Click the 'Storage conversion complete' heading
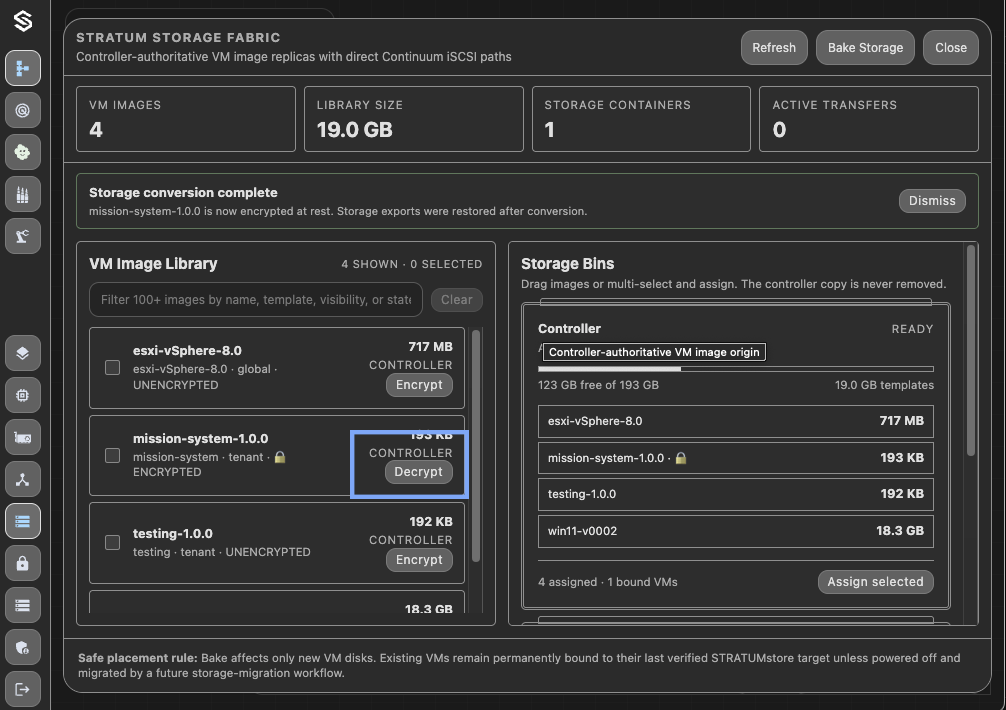 coord(183,192)
